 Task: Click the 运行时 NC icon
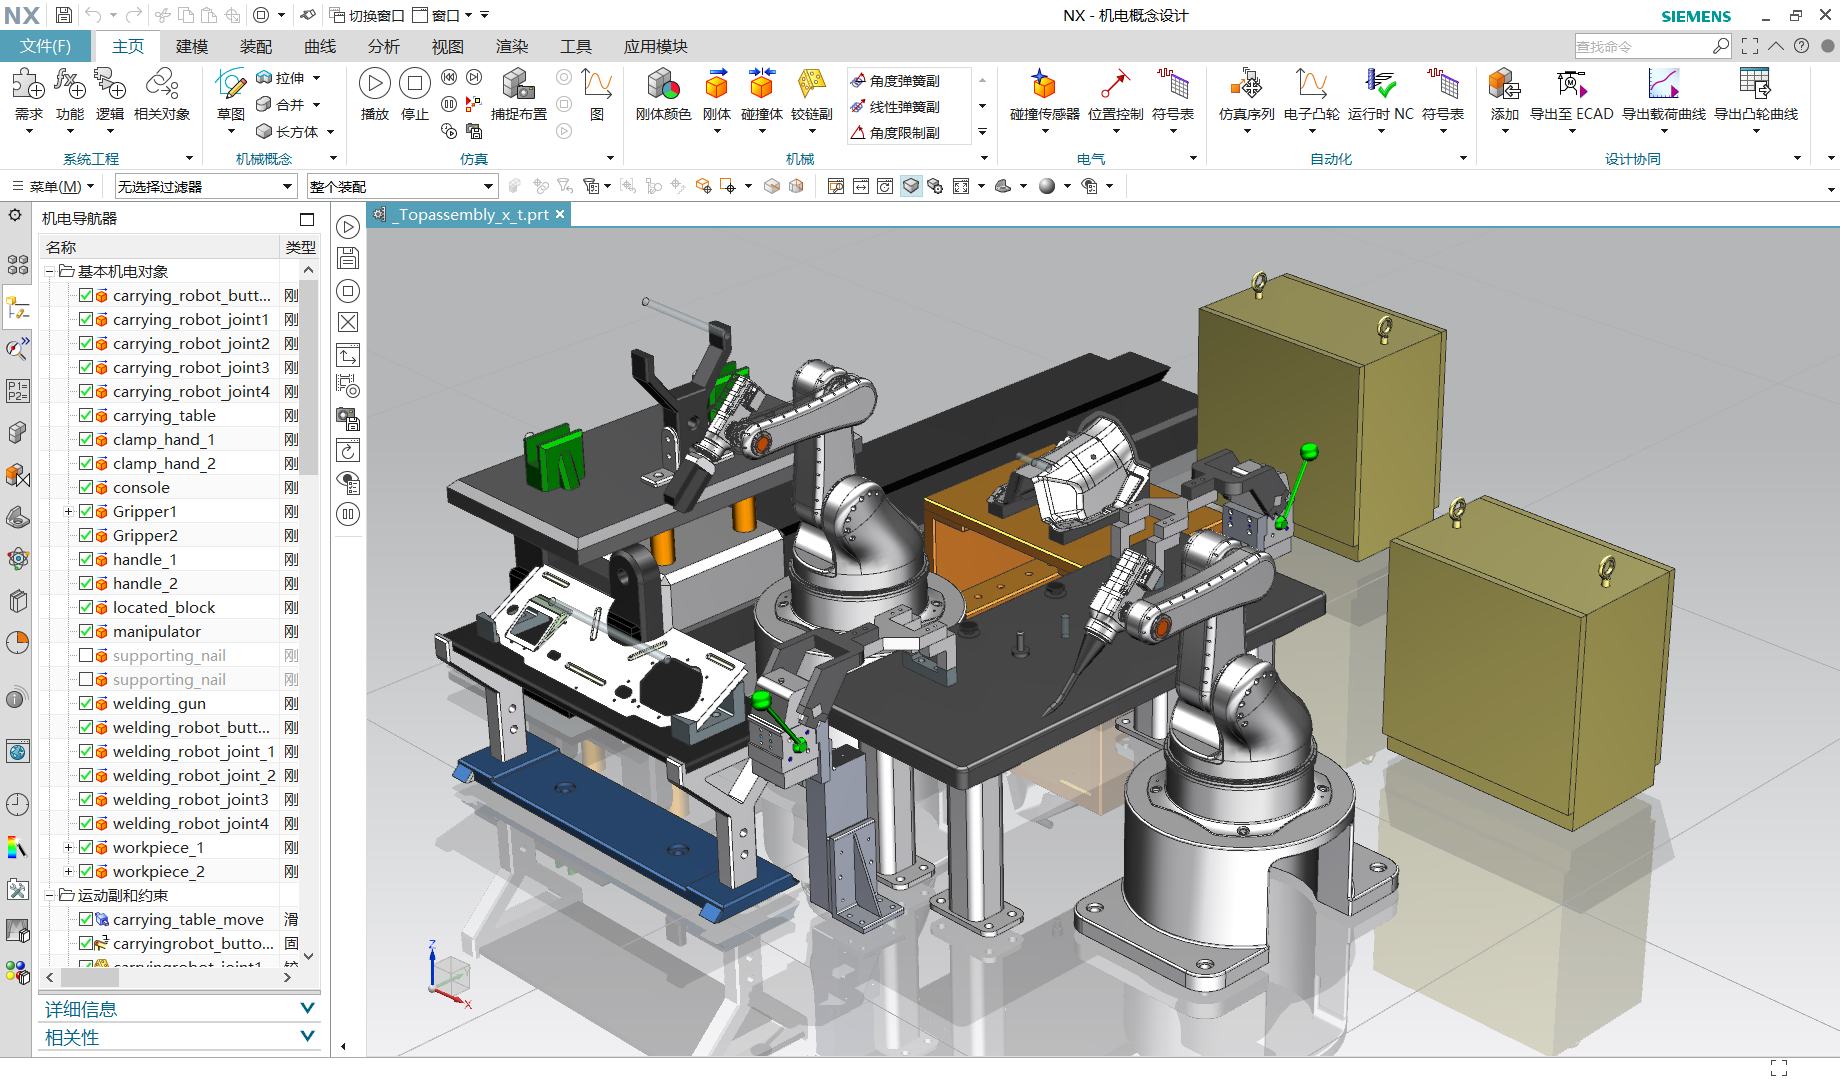coord(1380,84)
